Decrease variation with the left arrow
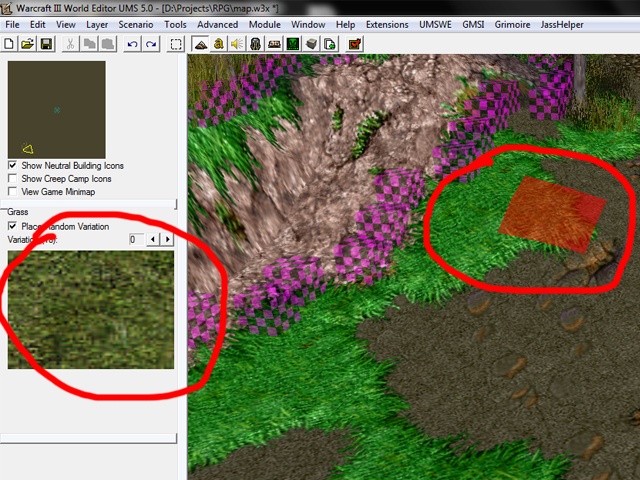The height and width of the screenshot is (480, 640). [x=153, y=239]
